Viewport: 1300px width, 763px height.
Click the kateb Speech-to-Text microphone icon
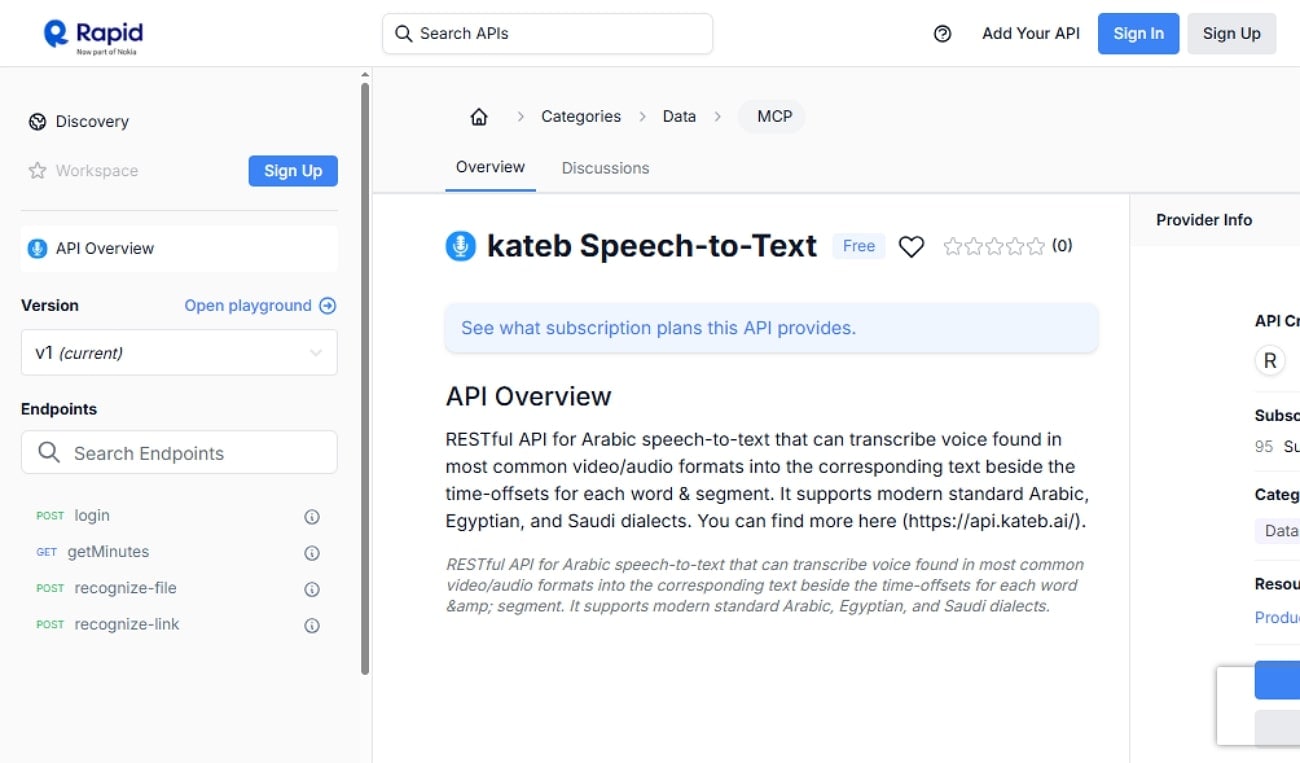click(460, 245)
